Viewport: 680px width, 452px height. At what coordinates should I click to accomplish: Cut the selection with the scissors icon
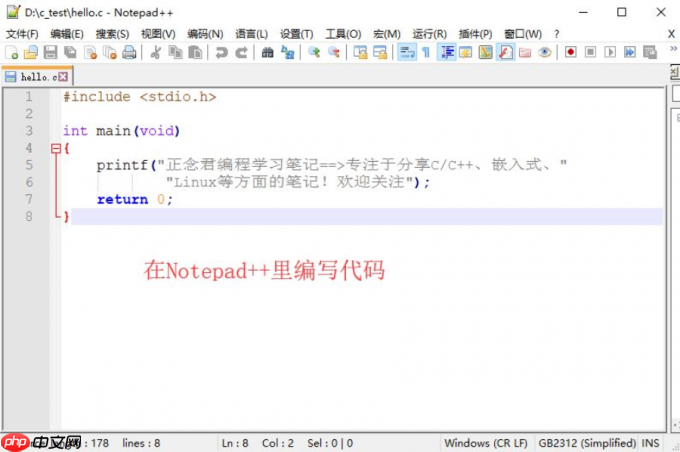click(x=155, y=52)
